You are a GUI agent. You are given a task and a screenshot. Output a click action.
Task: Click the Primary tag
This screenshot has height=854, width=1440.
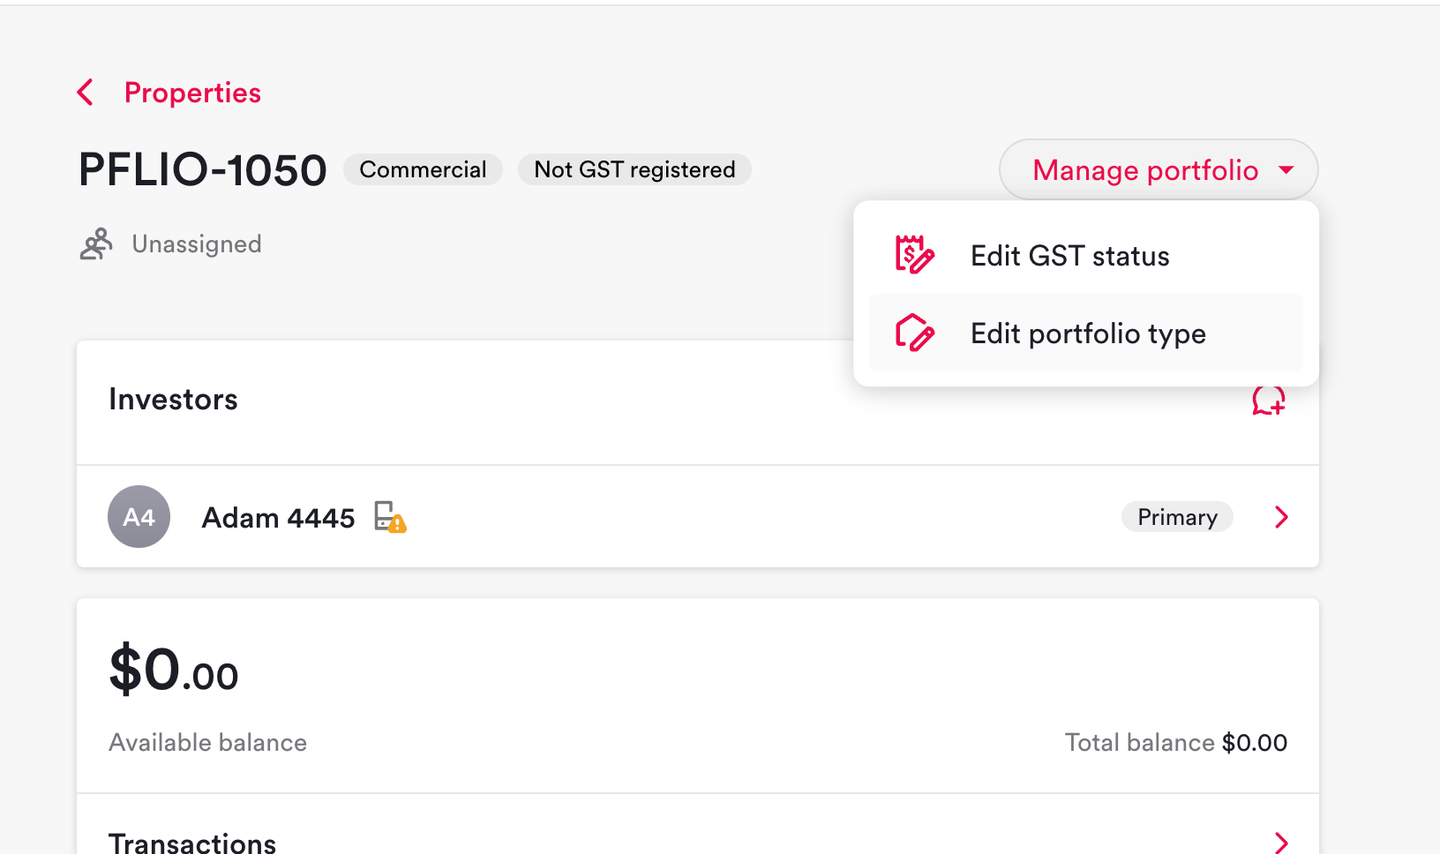pos(1177,517)
